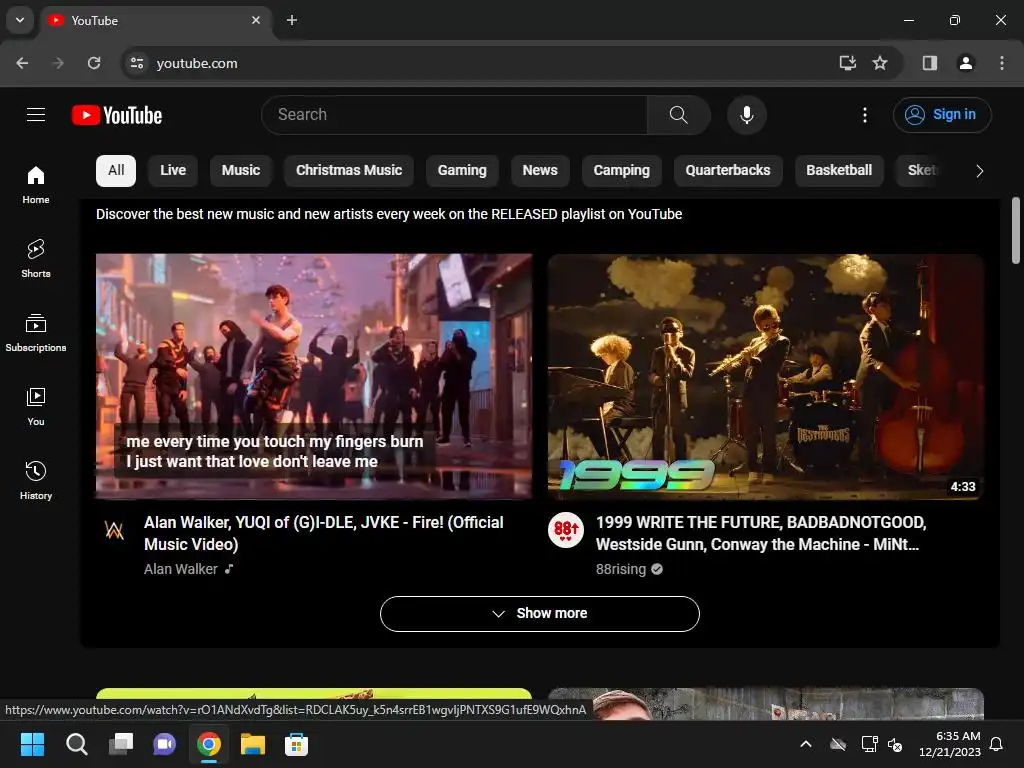1024x768 pixels.
Task: Click the YouTube logo
Action: coord(117,115)
